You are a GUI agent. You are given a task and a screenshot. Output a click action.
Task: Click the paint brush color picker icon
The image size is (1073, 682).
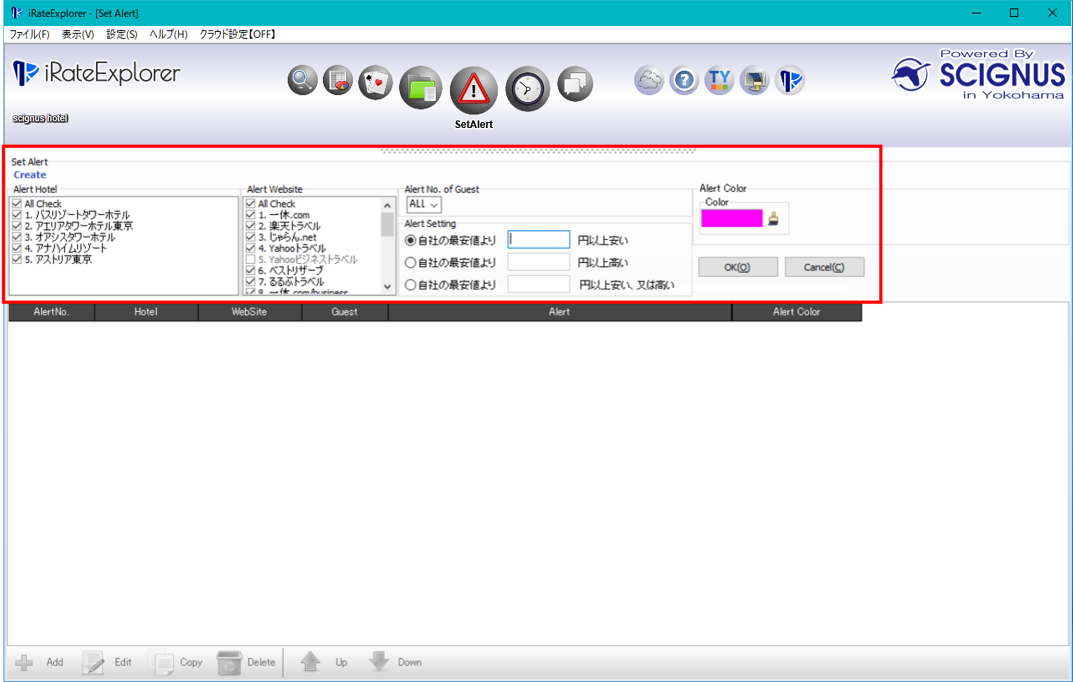[773, 219]
